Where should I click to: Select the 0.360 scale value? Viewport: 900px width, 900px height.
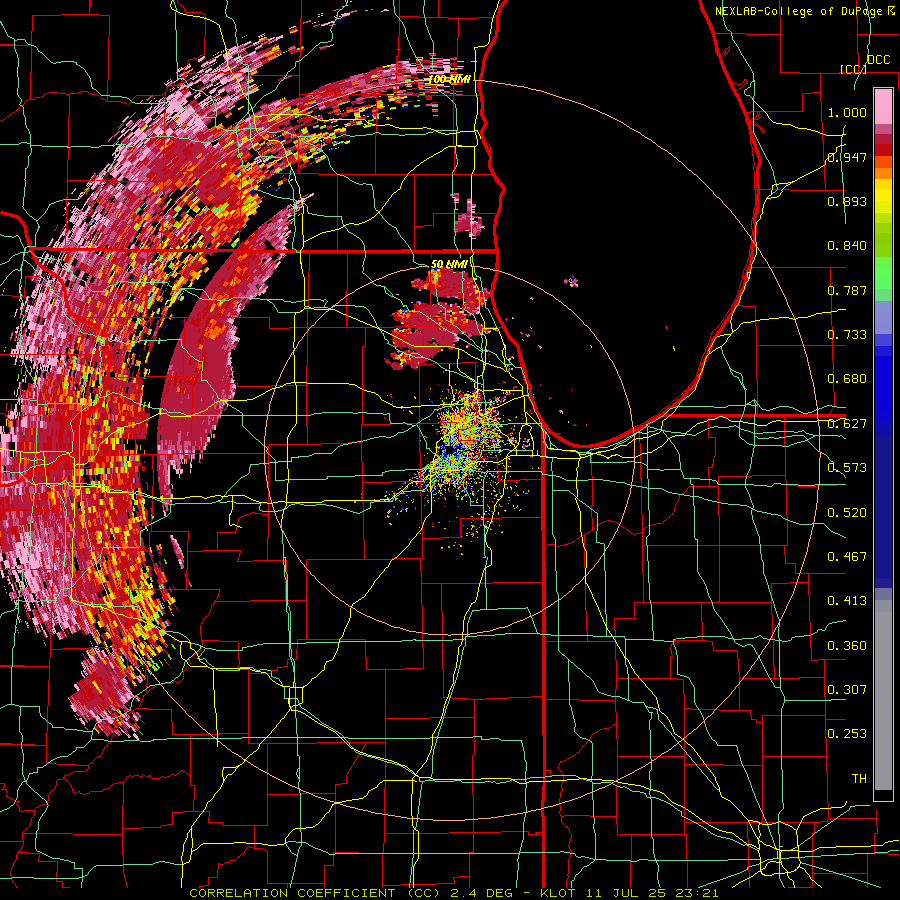(847, 646)
